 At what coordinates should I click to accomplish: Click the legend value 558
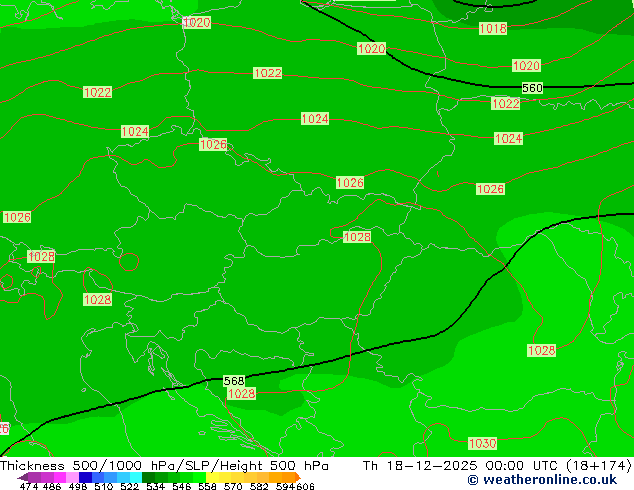point(207,486)
